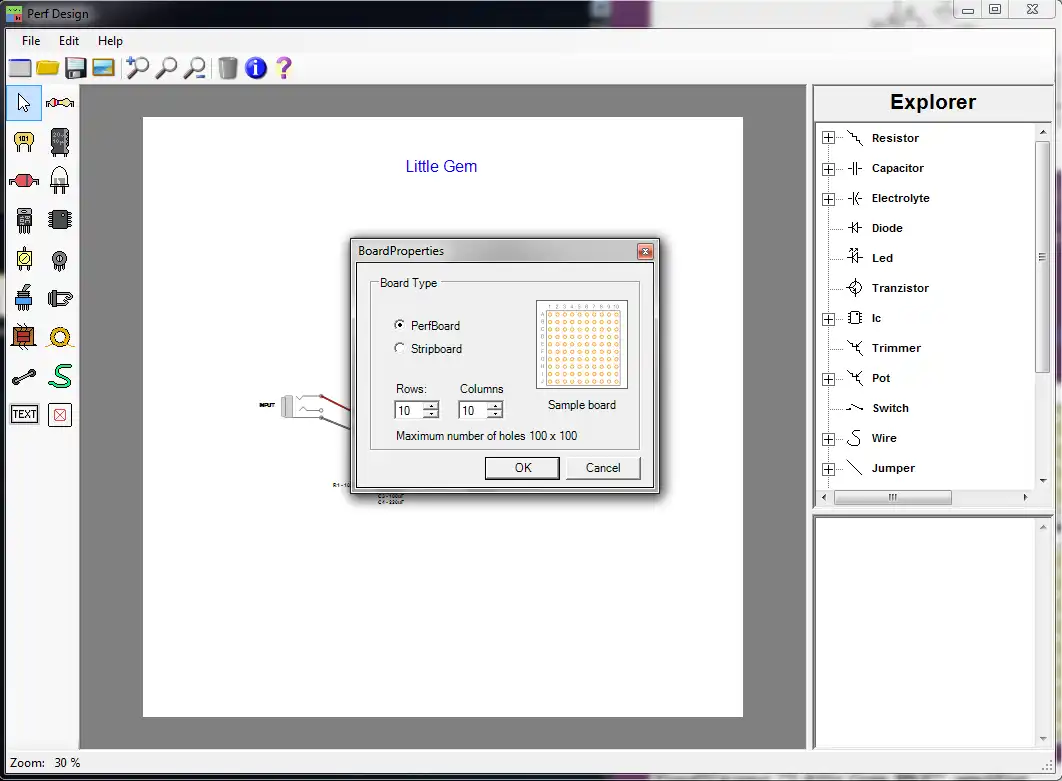Viewport: 1062px width, 781px height.
Task: Select Diode in the Explorer tree
Action: [x=887, y=228]
